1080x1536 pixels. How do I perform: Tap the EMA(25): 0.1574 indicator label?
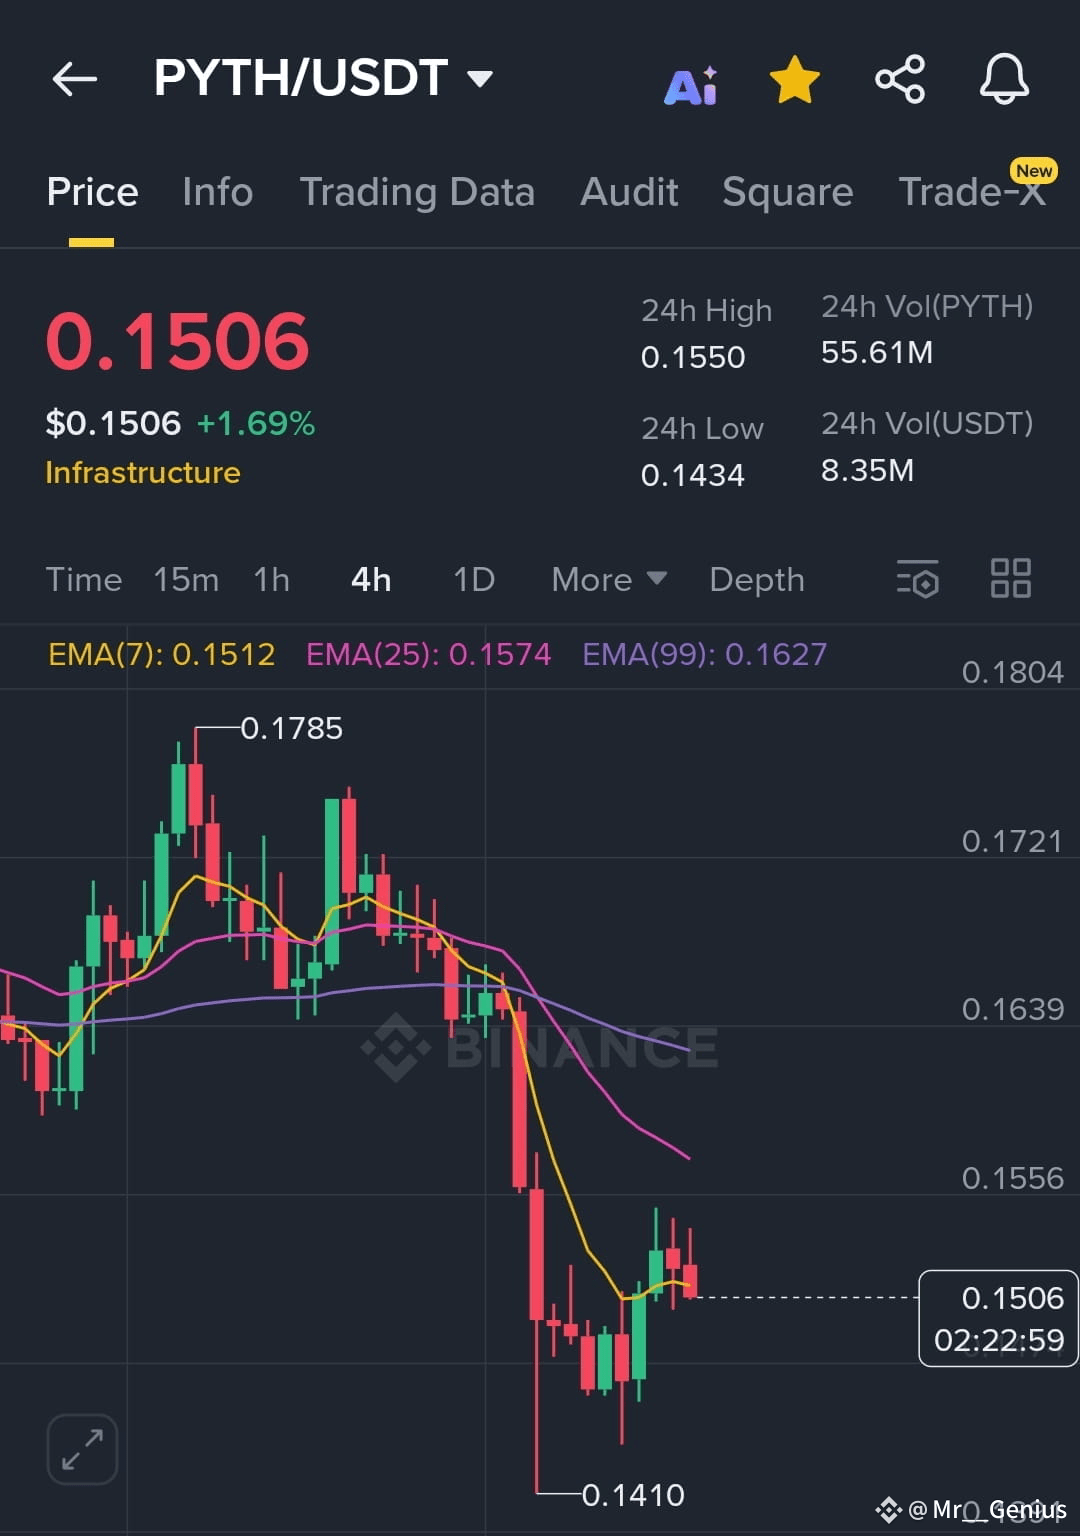[428, 654]
